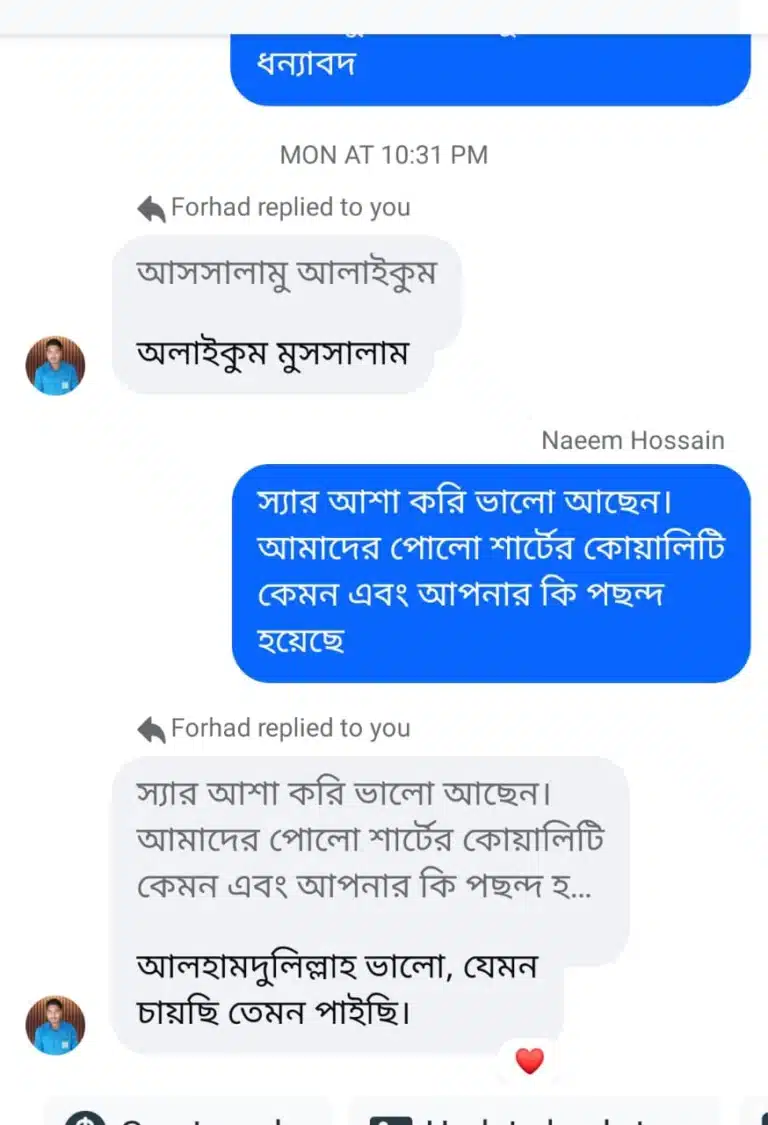Open Forhad's avatar beside the last message

point(55,1024)
